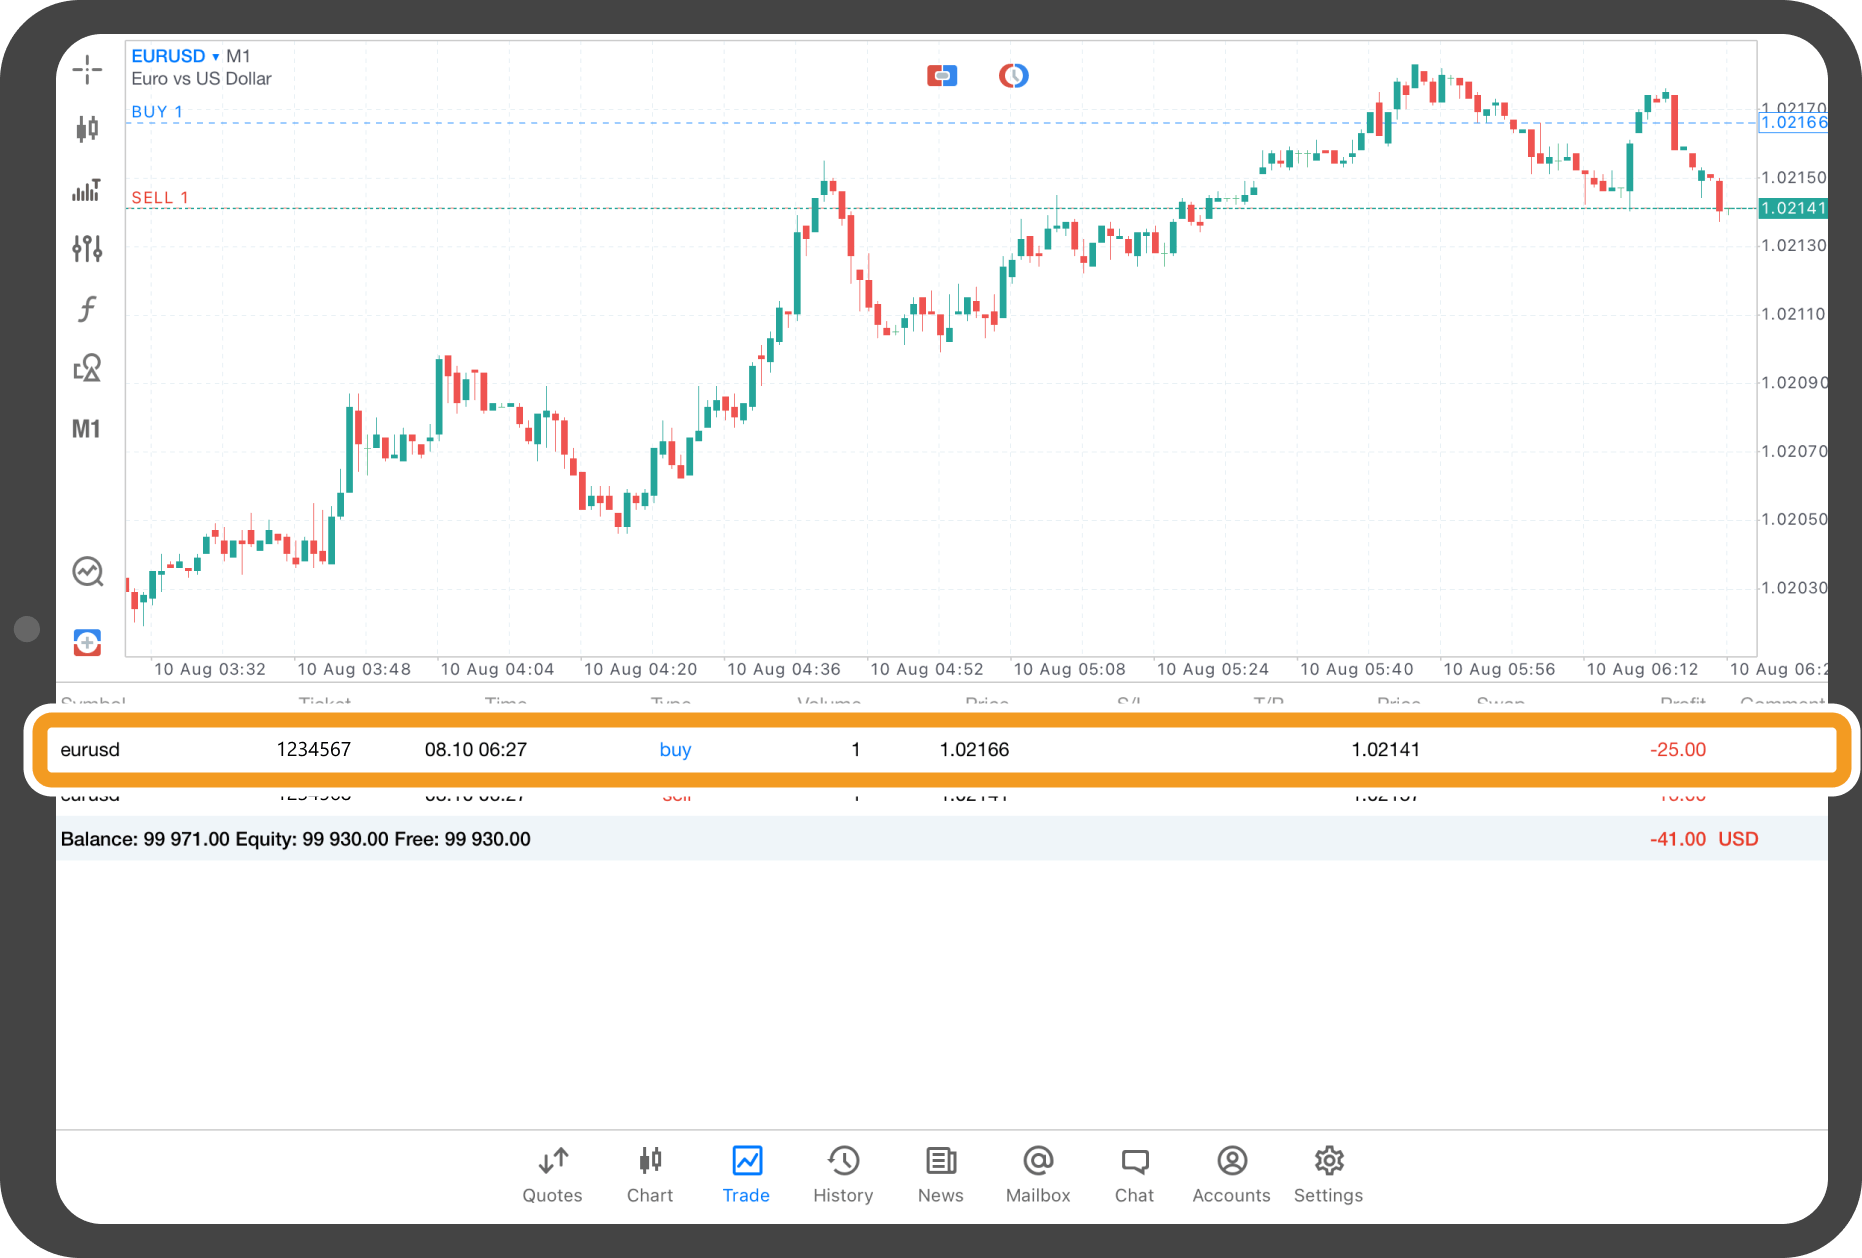1862x1258 pixels.
Task: Open the M1 timeframe selector
Action: 86,429
